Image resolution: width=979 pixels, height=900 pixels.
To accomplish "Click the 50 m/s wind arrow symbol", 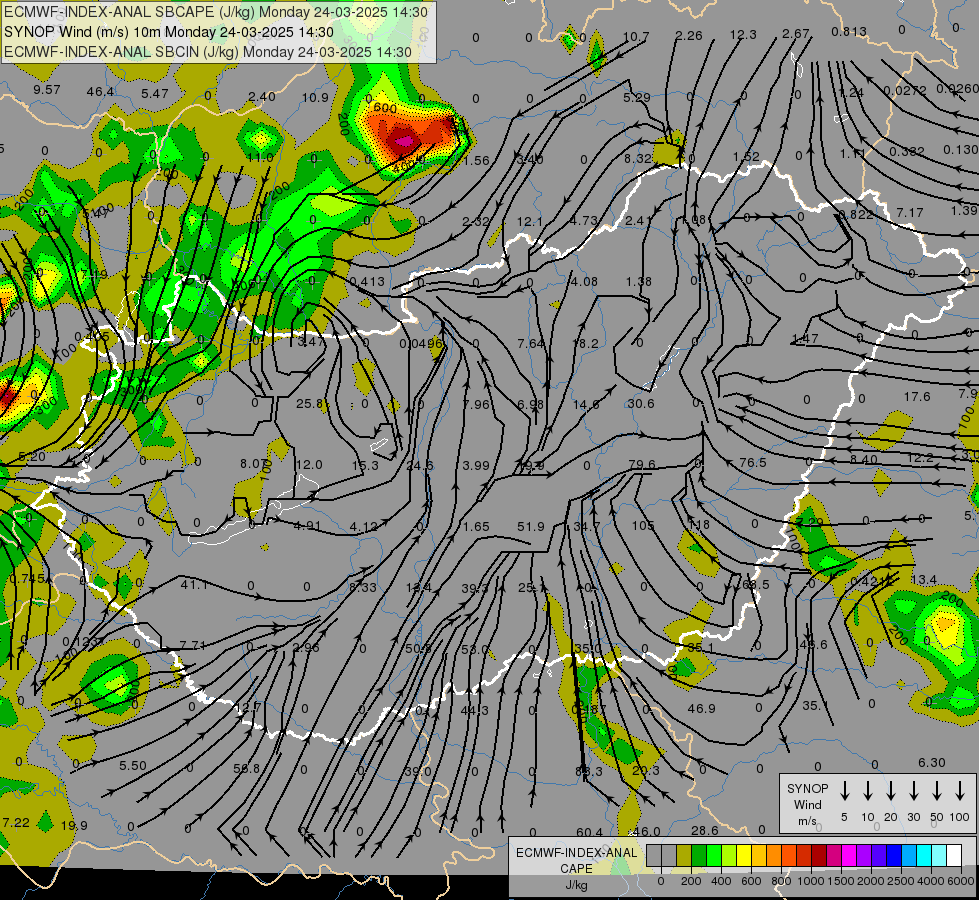I will coord(937,791).
